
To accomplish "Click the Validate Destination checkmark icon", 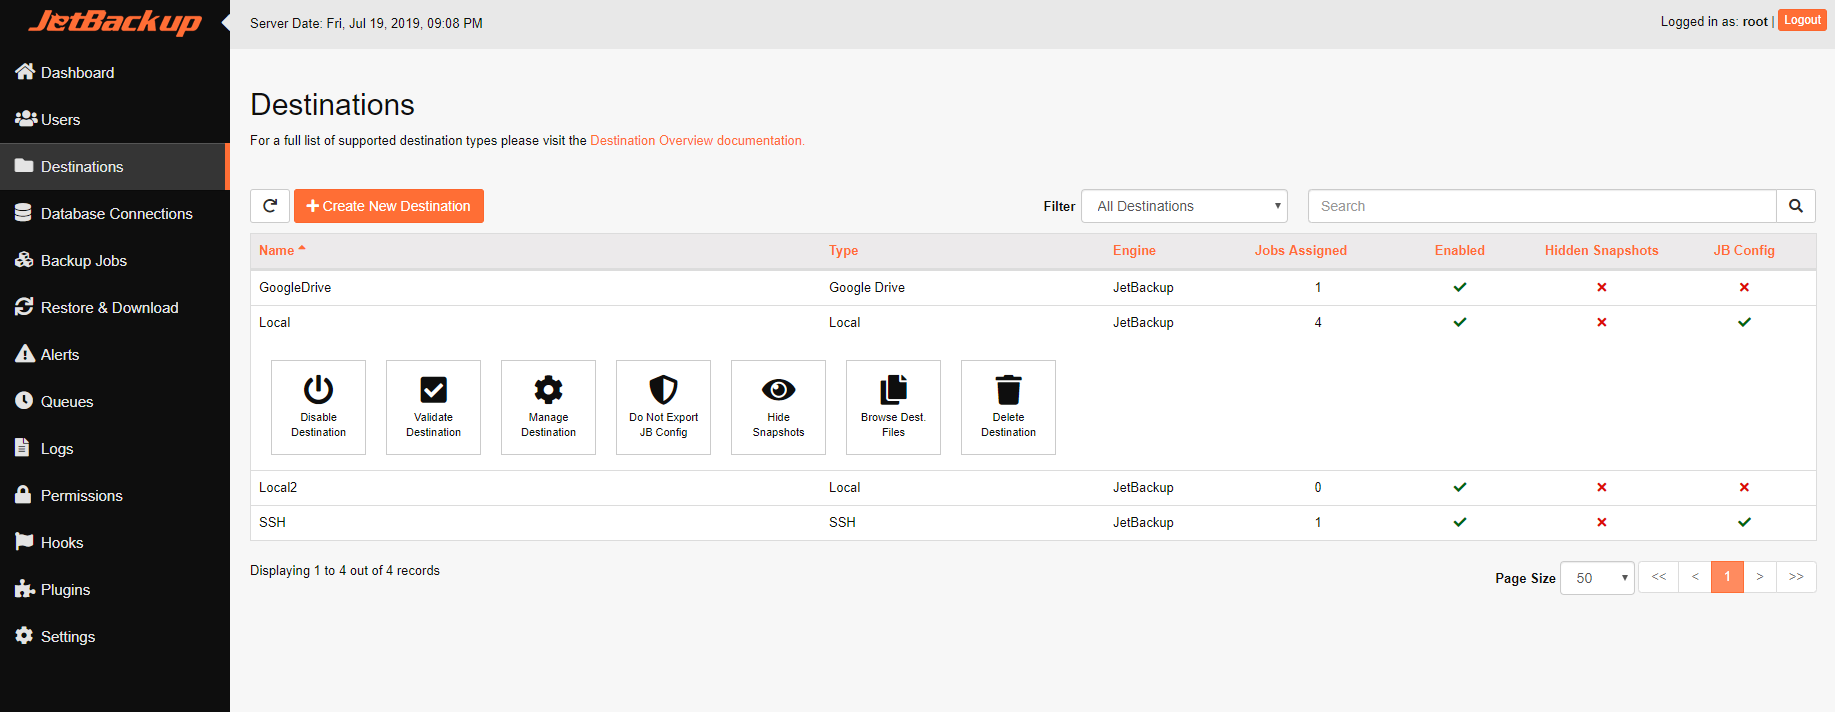I will [x=433, y=389].
